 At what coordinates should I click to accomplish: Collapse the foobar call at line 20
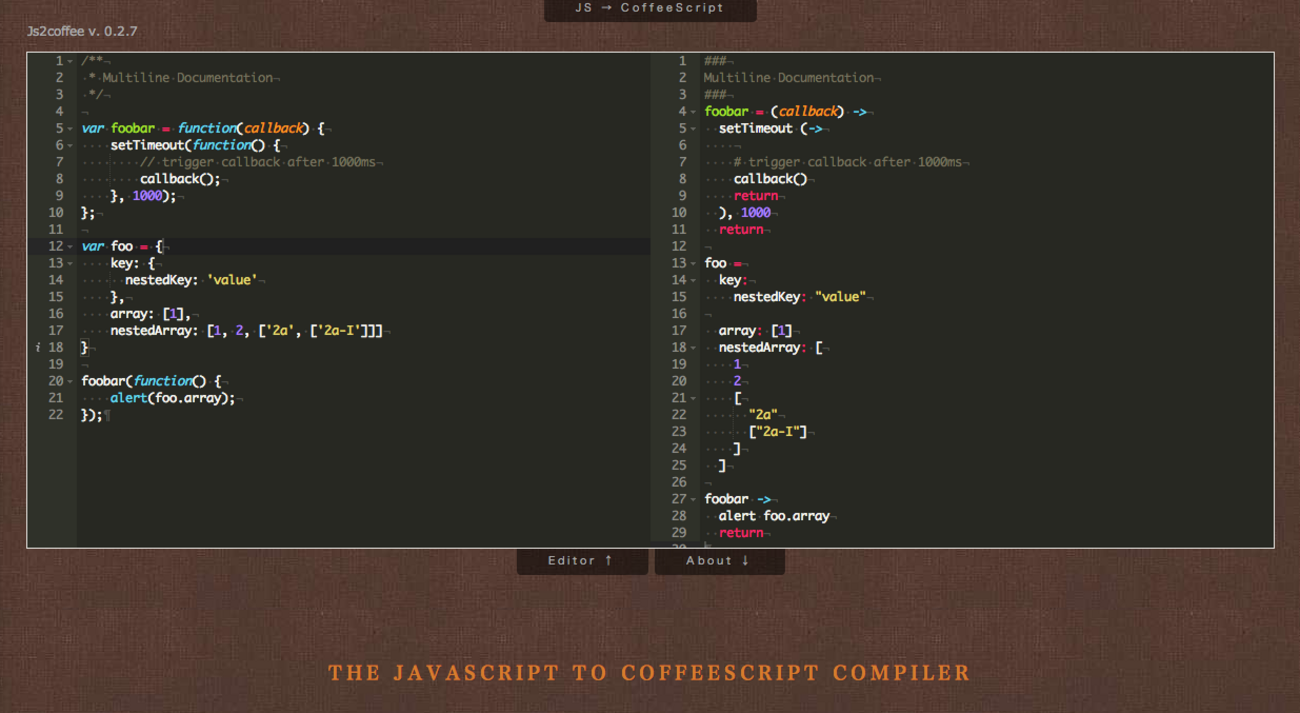[67, 380]
